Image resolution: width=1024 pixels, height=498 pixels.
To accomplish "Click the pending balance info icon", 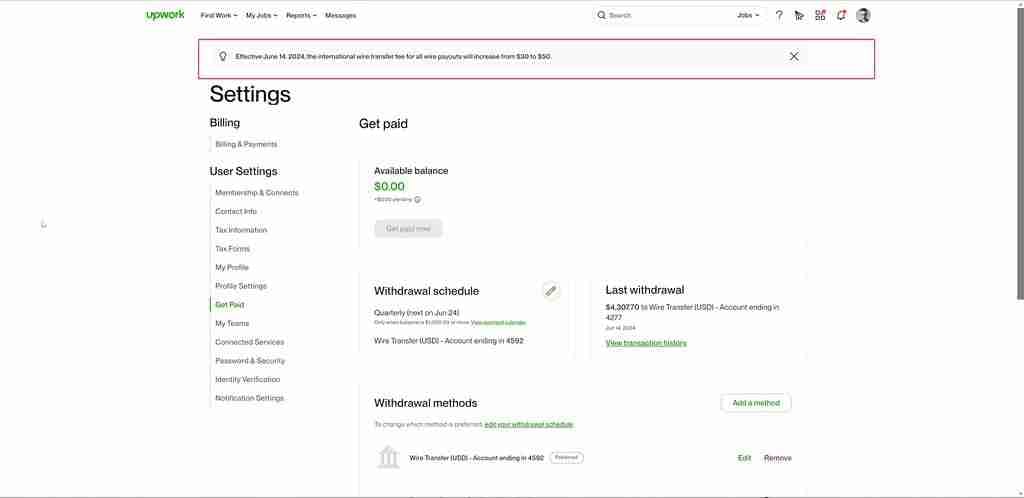I will [417, 199].
